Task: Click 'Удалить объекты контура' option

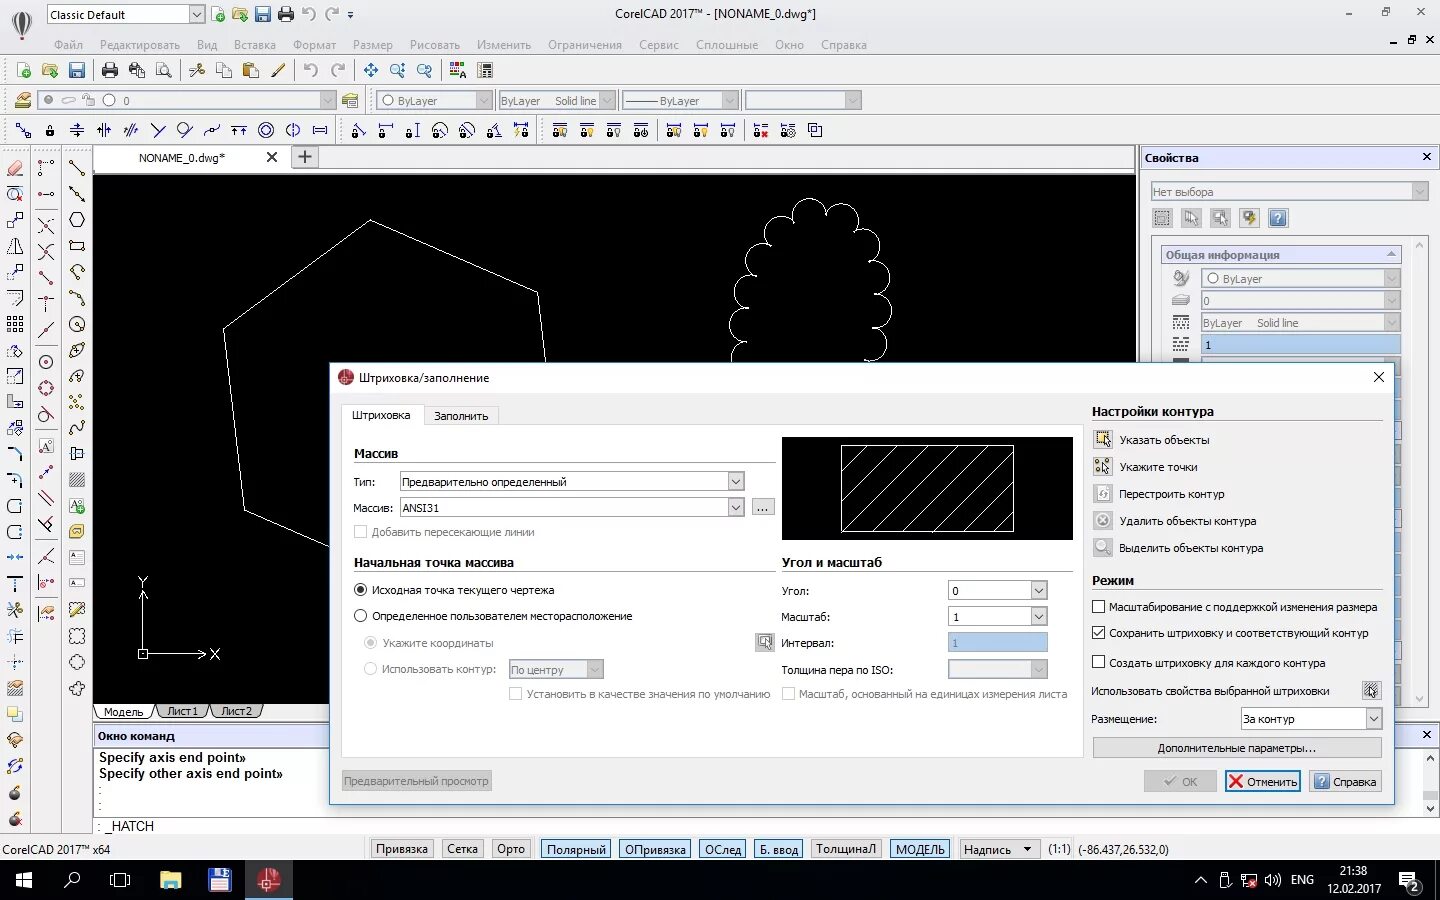Action: (x=1187, y=520)
